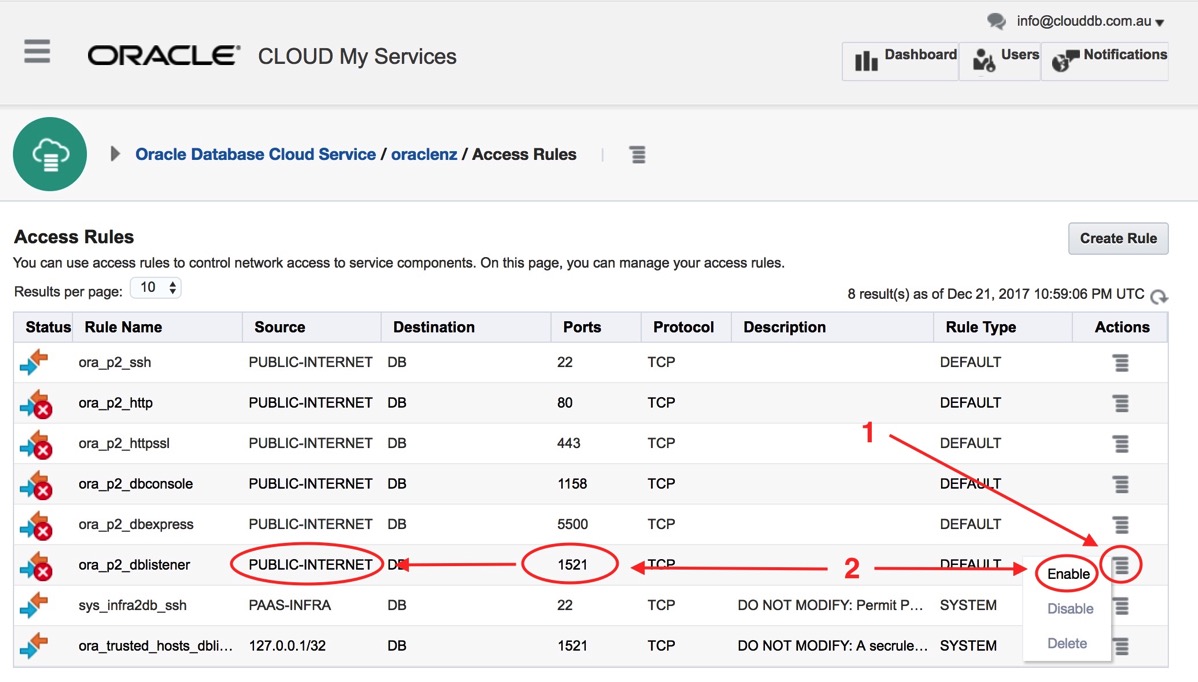This screenshot has width=1198, height=682.
Task: Open the Dashboard toolbar button
Action: coord(902,60)
